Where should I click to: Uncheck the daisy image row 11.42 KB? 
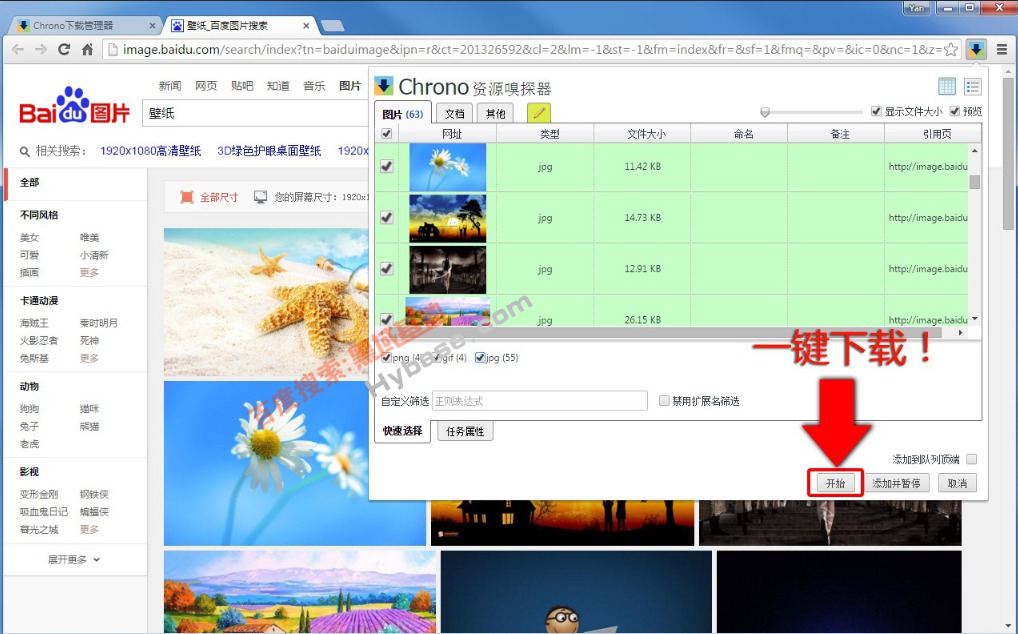coord(386,166)
